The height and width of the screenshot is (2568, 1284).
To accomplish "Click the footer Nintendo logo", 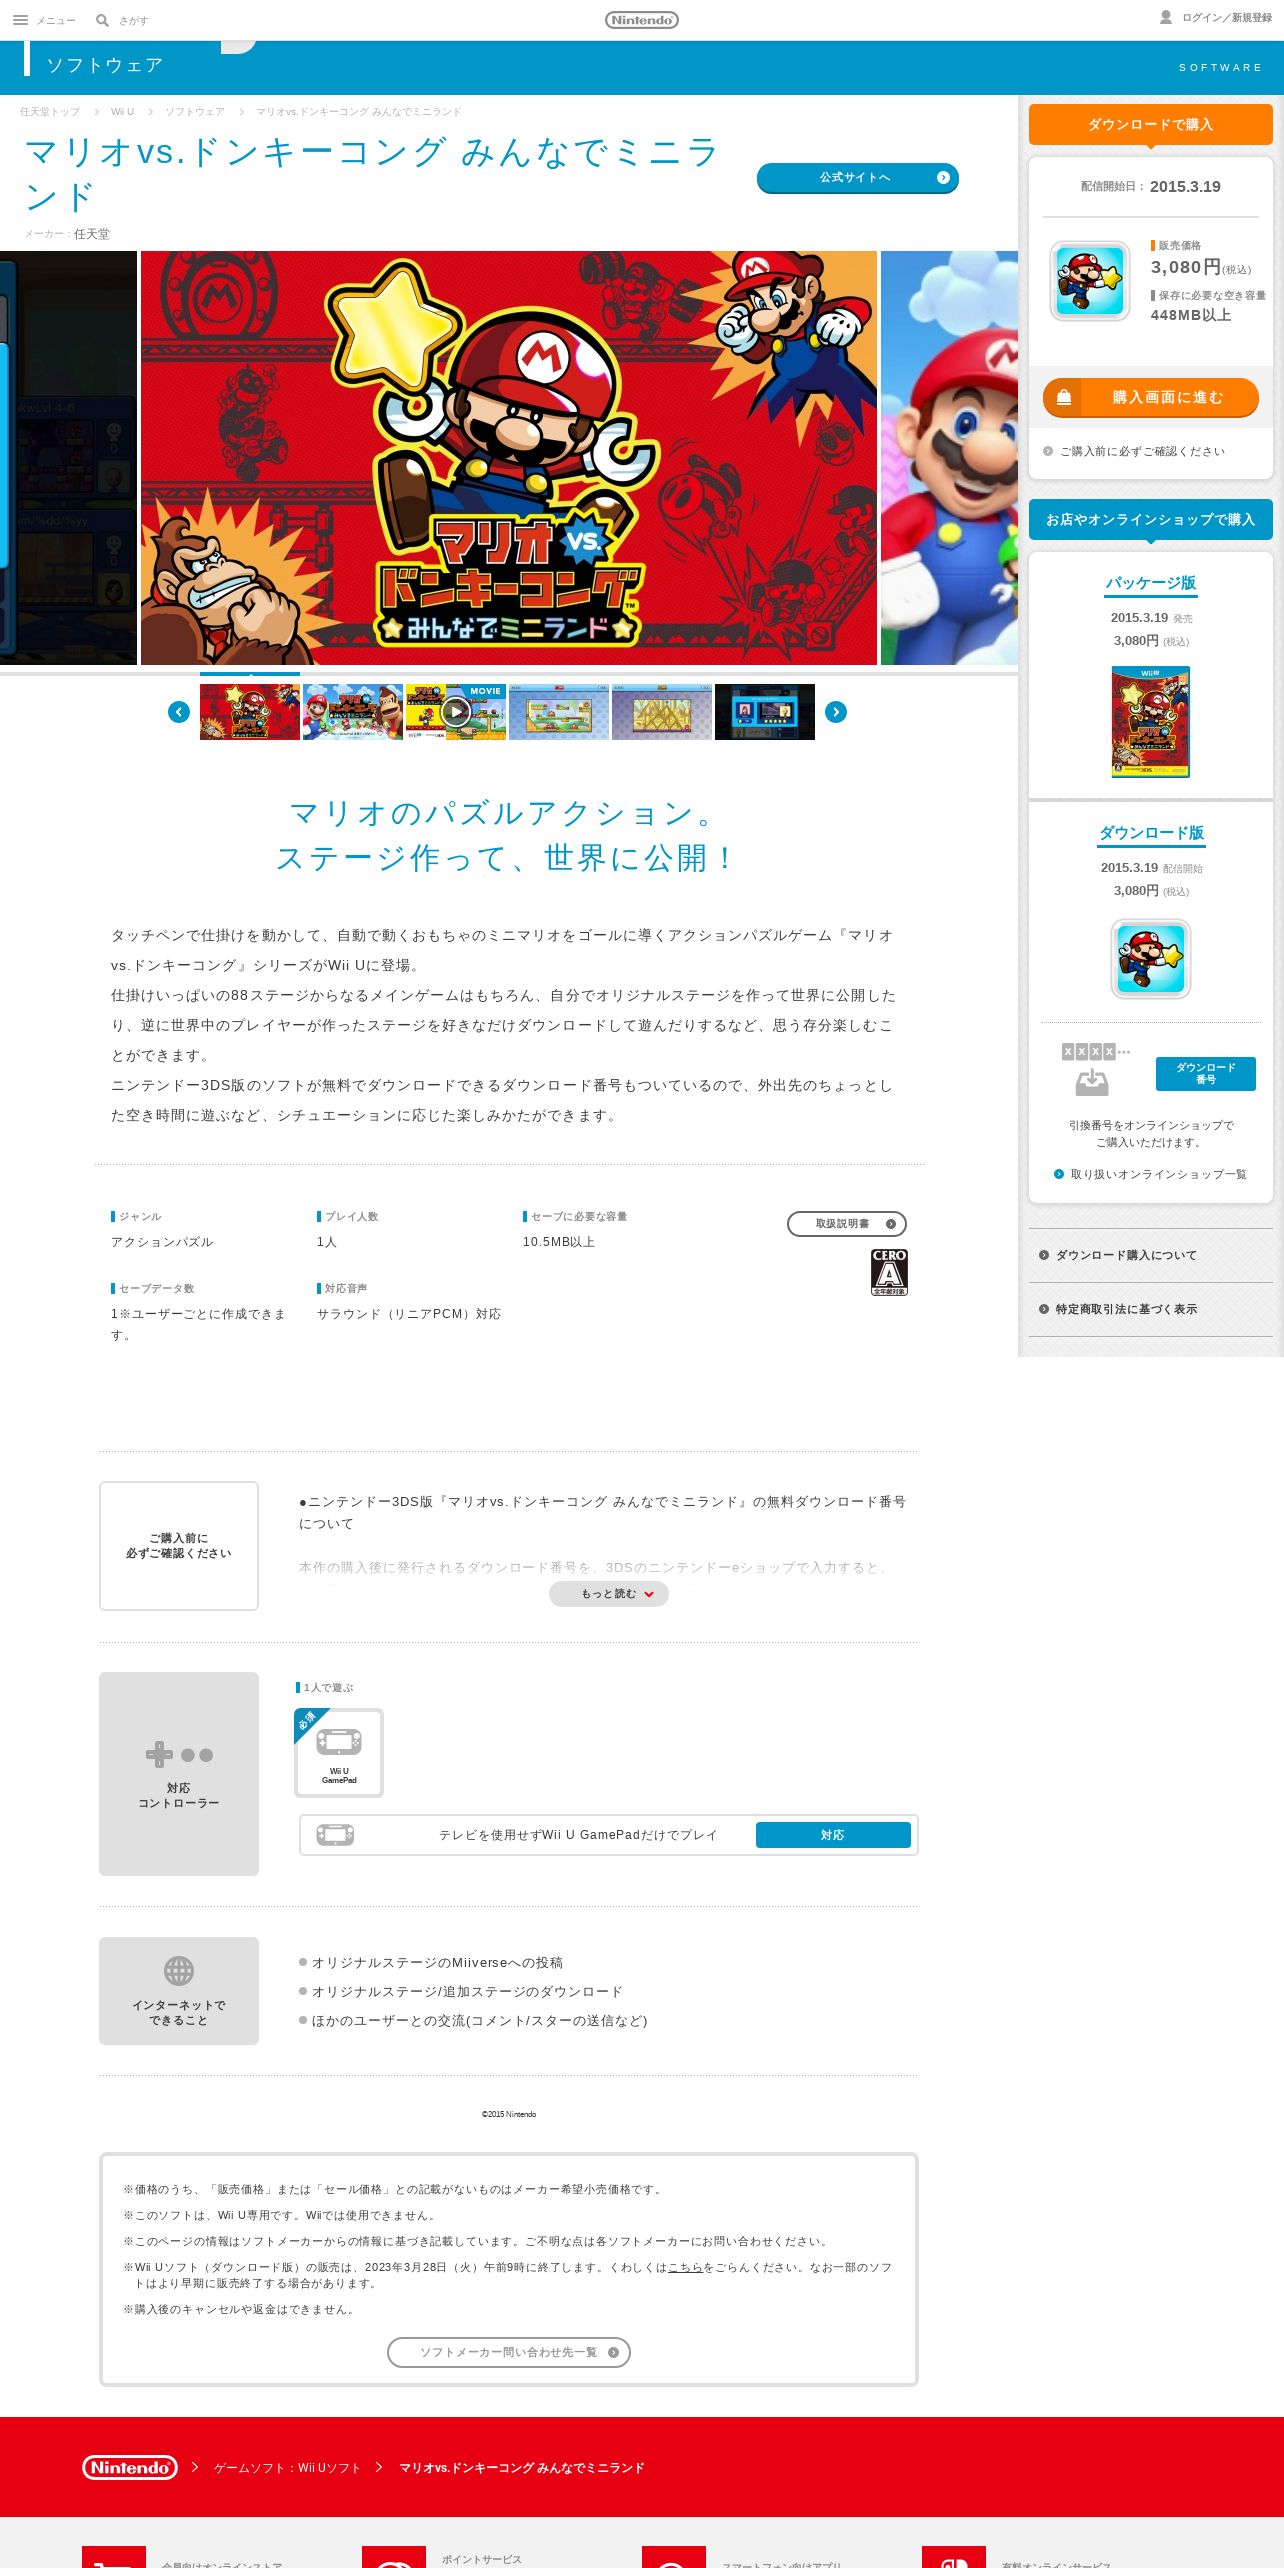I will tap(130, 2467).
